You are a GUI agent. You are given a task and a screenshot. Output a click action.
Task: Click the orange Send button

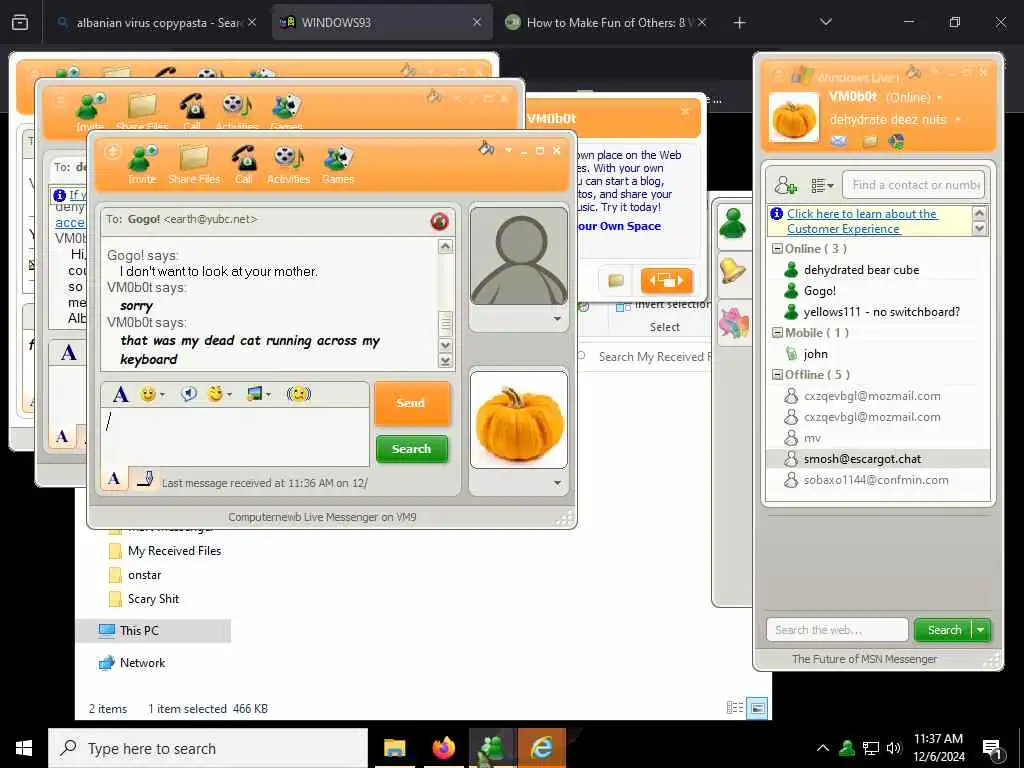pos(411,403)
